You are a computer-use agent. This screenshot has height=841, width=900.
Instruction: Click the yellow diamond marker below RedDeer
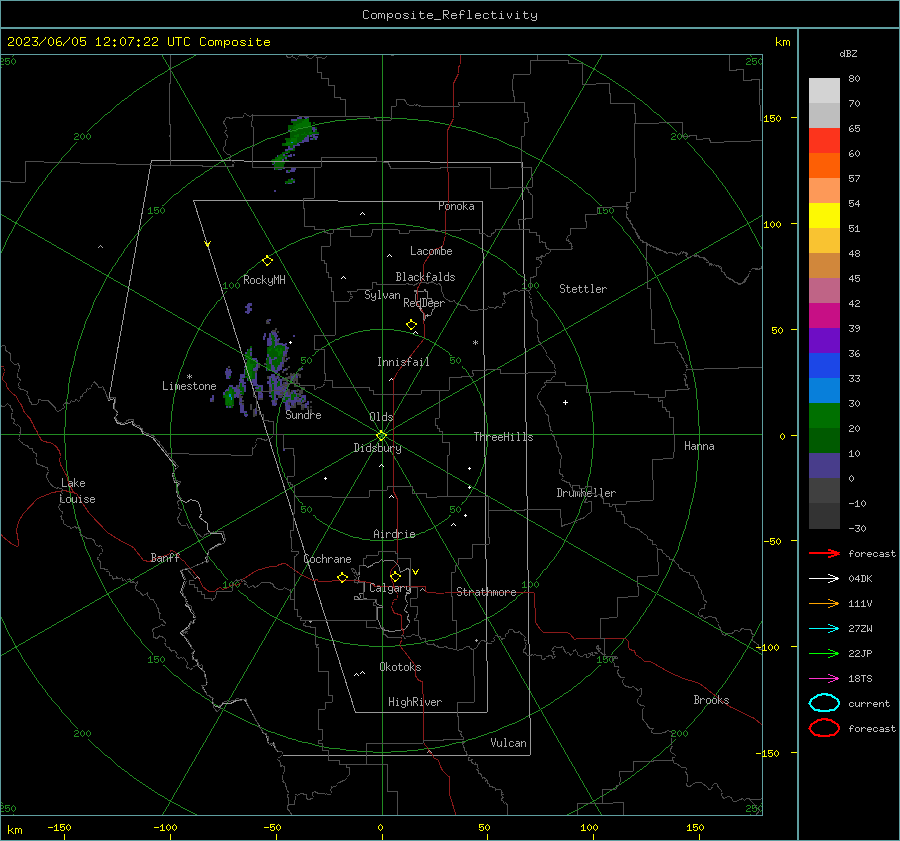[x=411, y=325]
